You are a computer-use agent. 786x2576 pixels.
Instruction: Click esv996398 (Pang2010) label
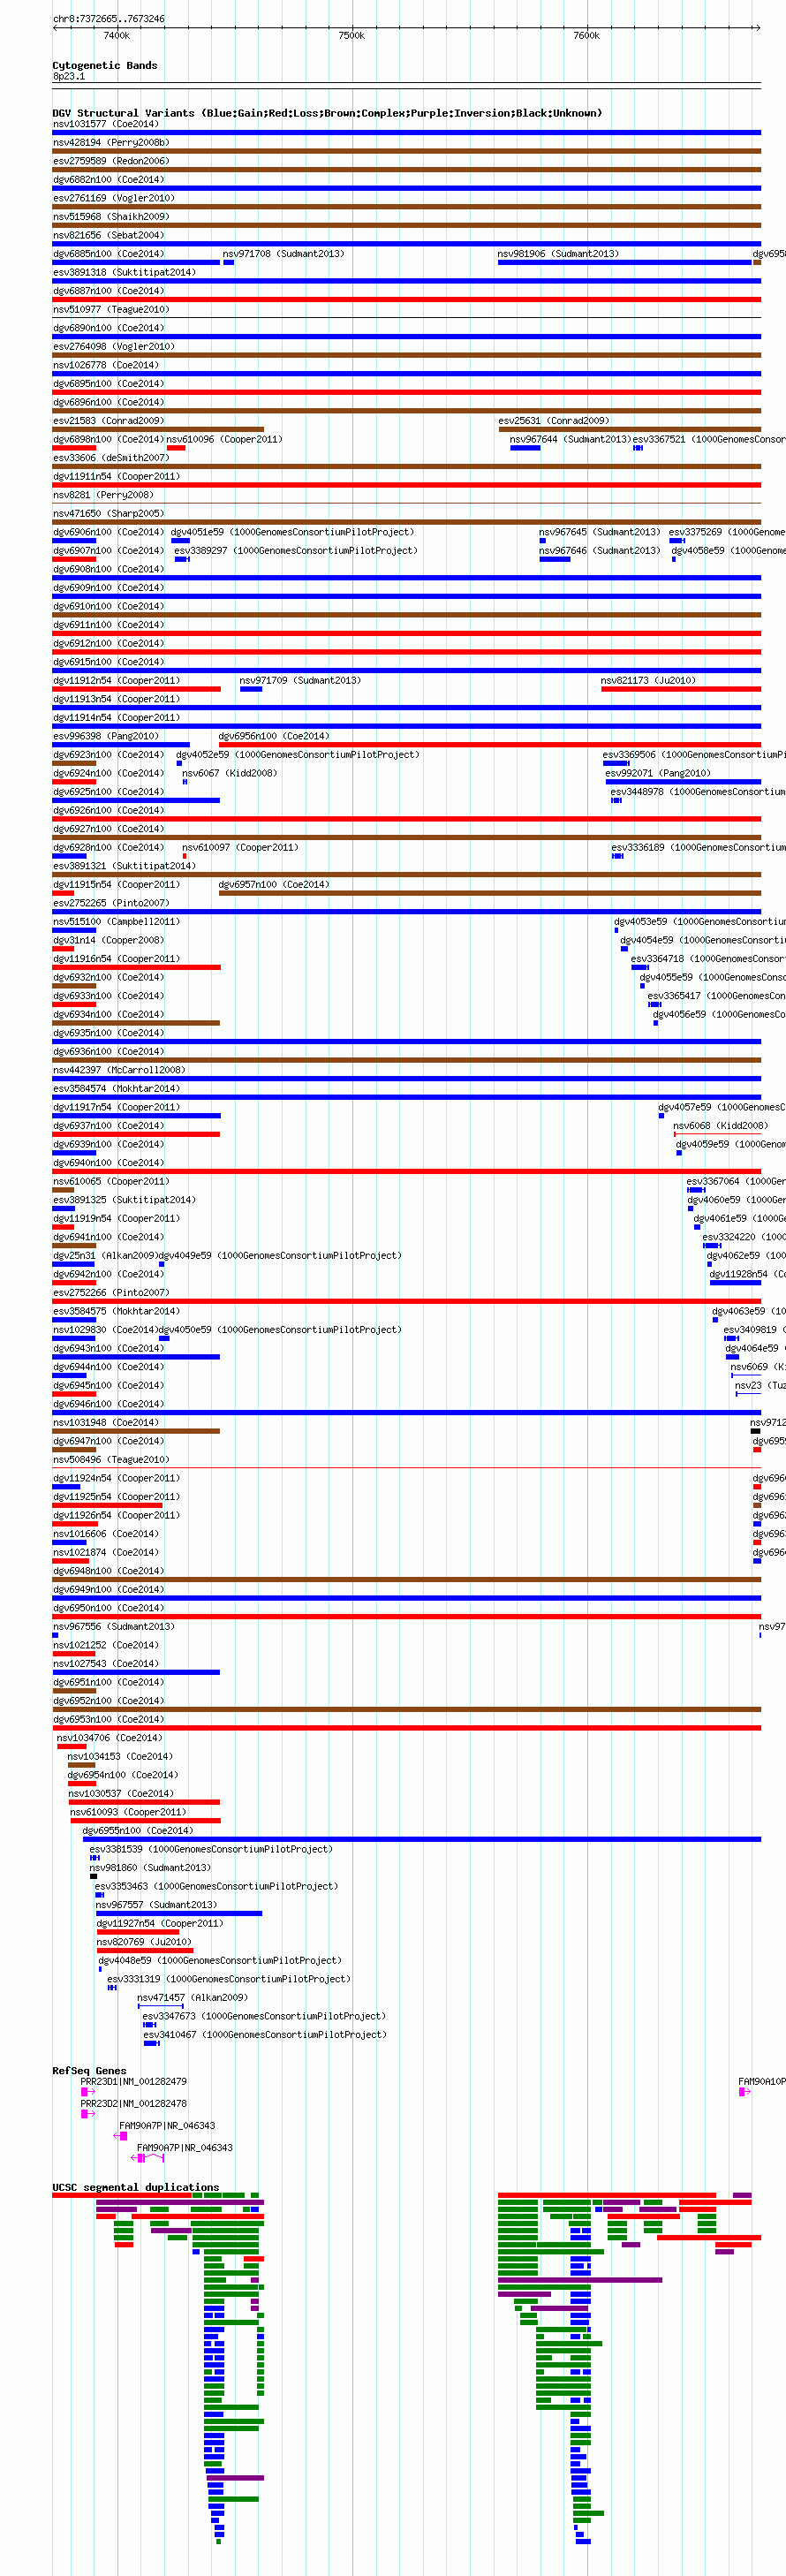click(106, 736)
